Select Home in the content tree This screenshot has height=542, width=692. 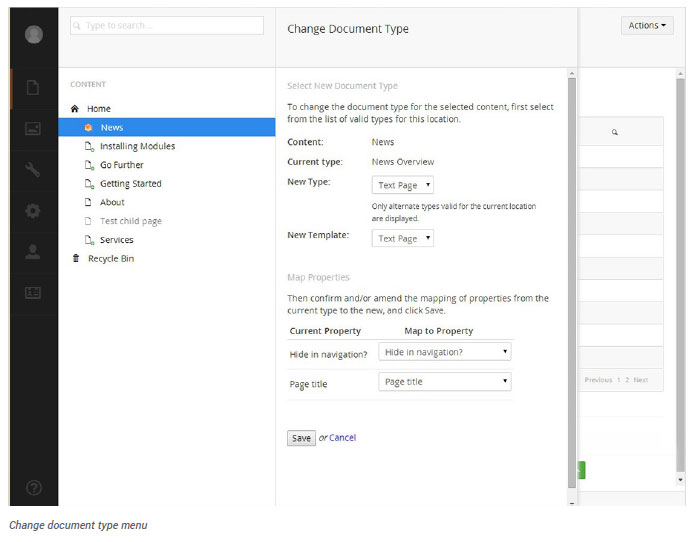tap(99, 109)
